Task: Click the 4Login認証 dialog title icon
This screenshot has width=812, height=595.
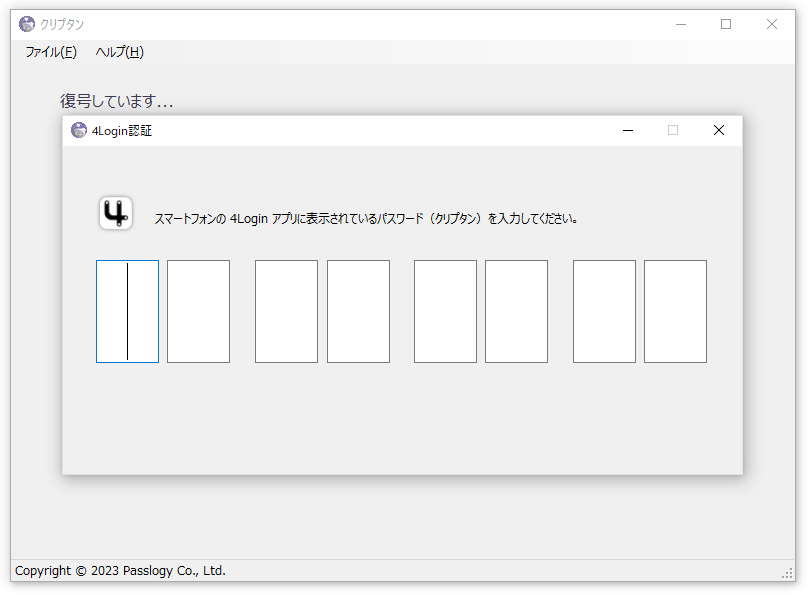Action: pos(79,130)
